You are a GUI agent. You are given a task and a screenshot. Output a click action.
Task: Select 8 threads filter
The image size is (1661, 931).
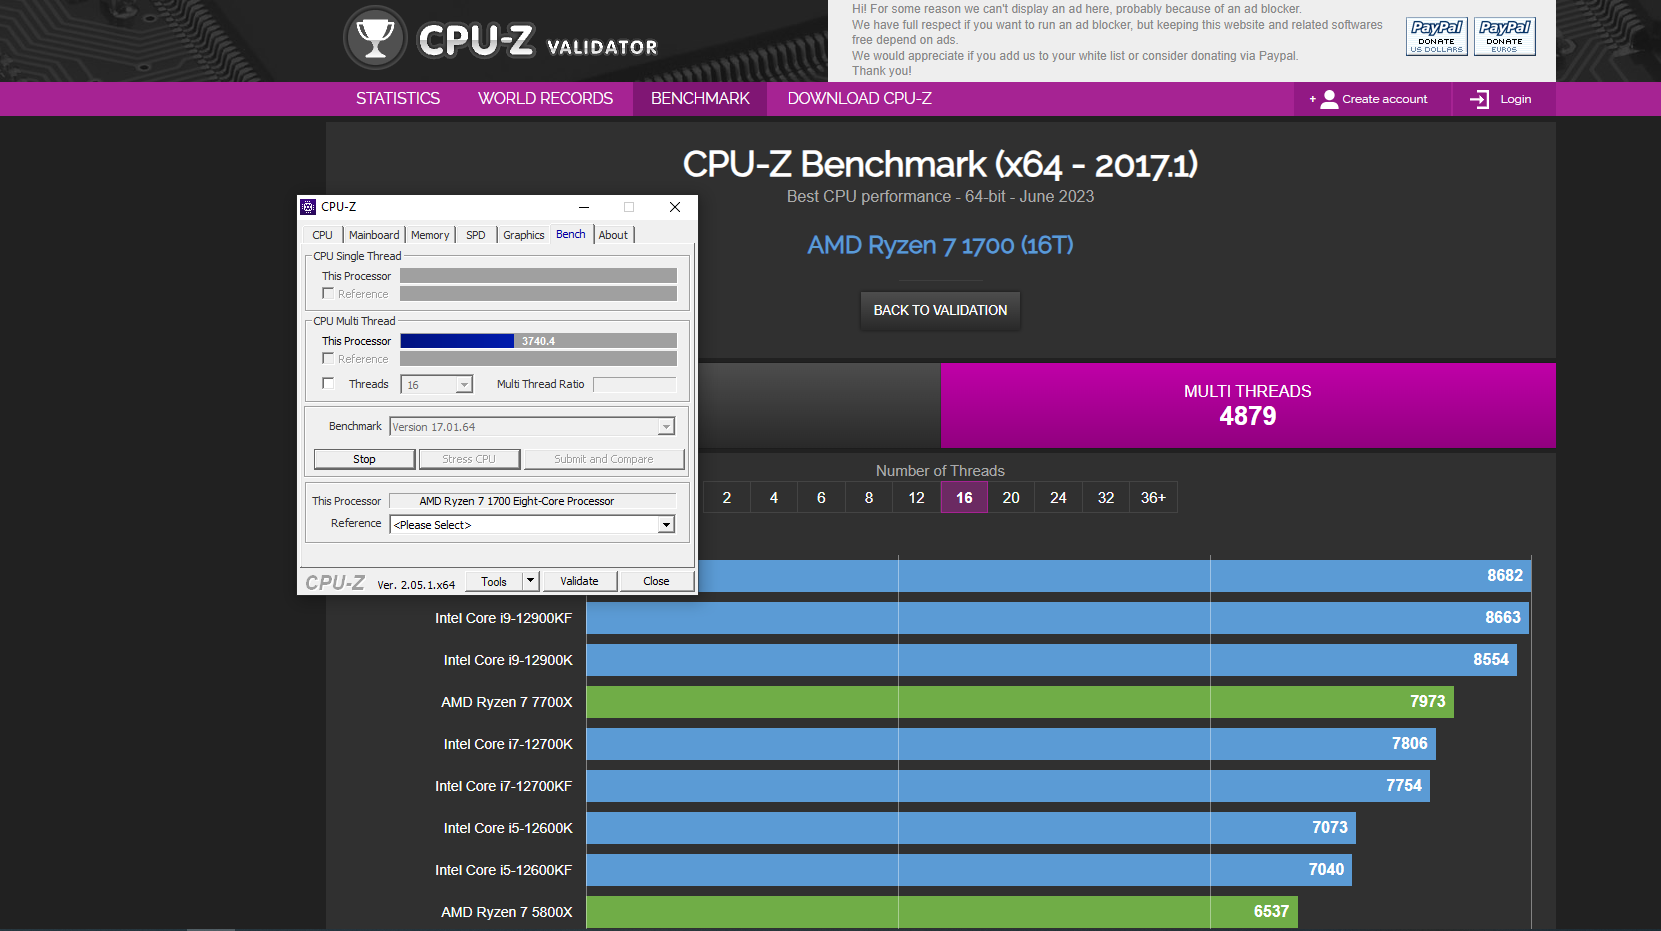pyautogui.click(x=869, y=497)
